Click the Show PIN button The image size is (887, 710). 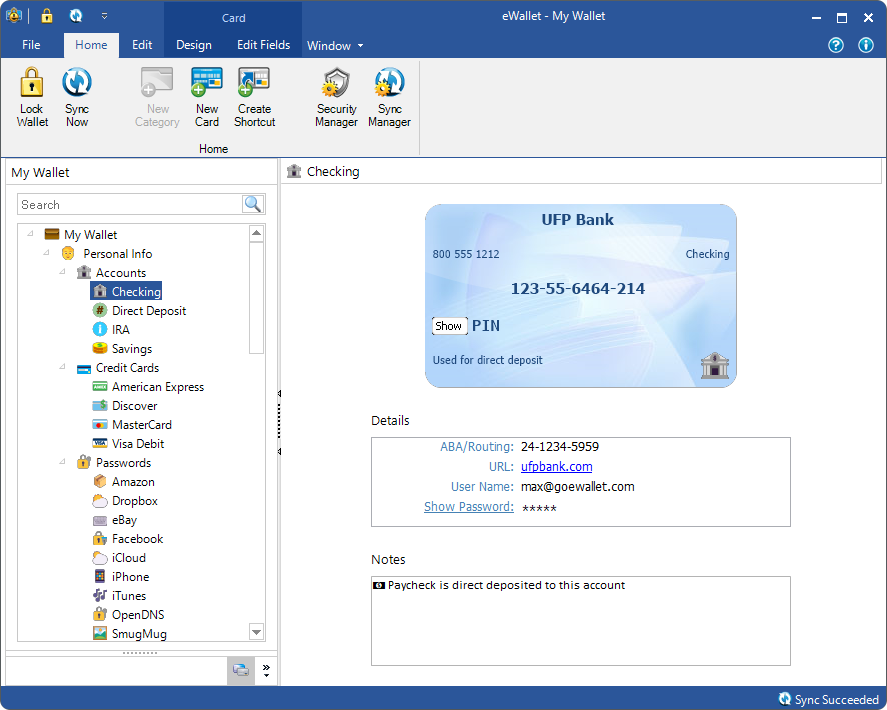pyautogui.click(x=450, y=326)
